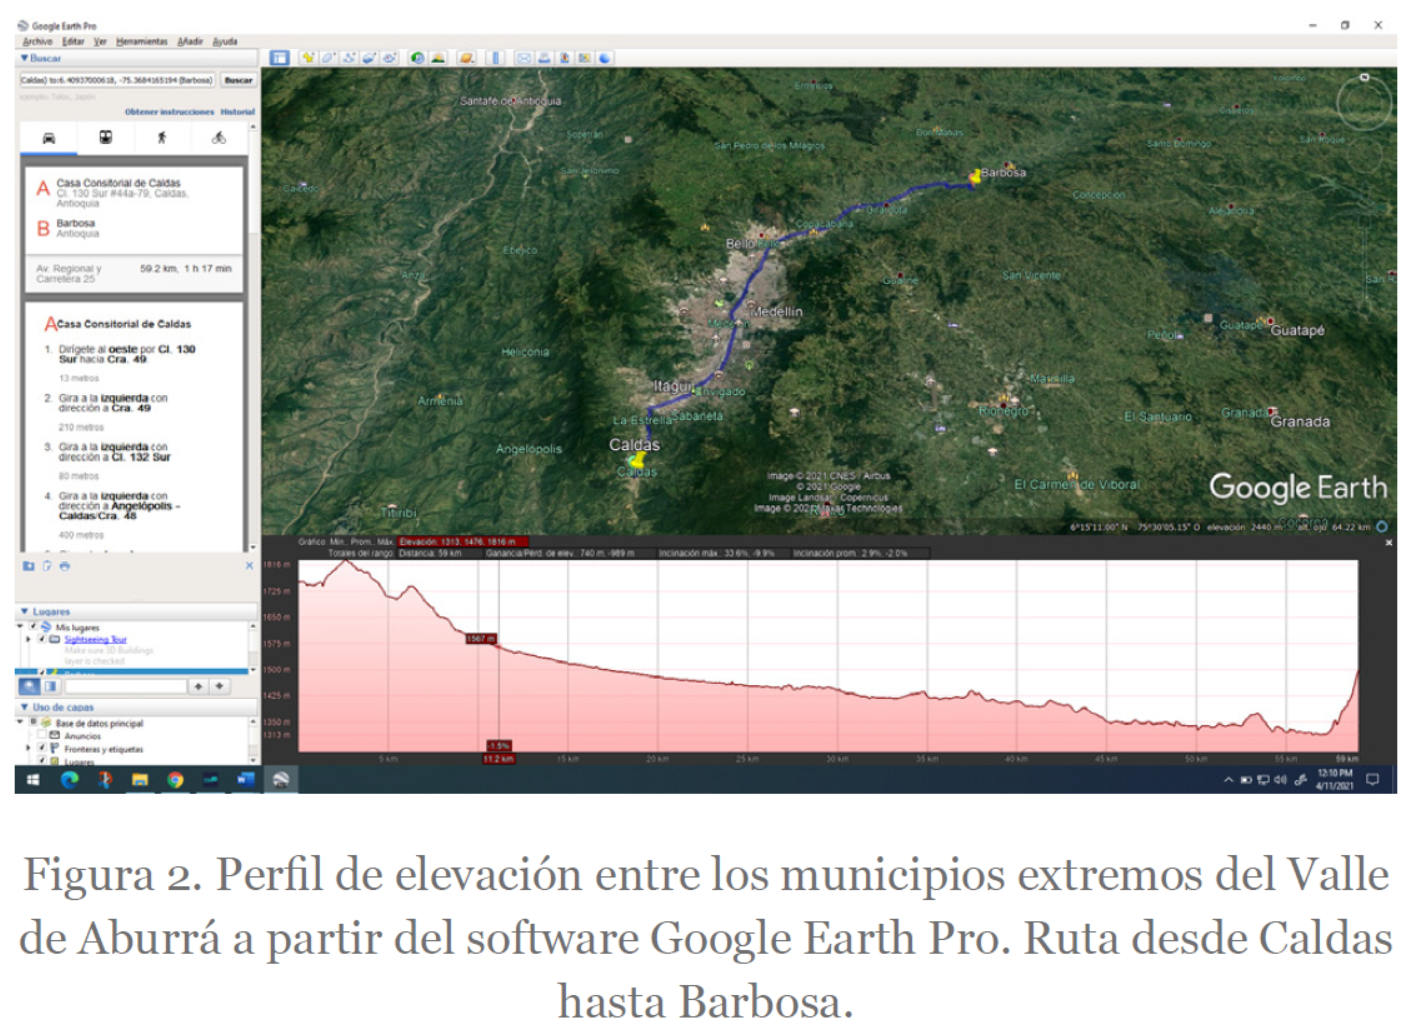
Task: Open the Herramientas menu
Action: pyautogui.click(x=142, y=42)
